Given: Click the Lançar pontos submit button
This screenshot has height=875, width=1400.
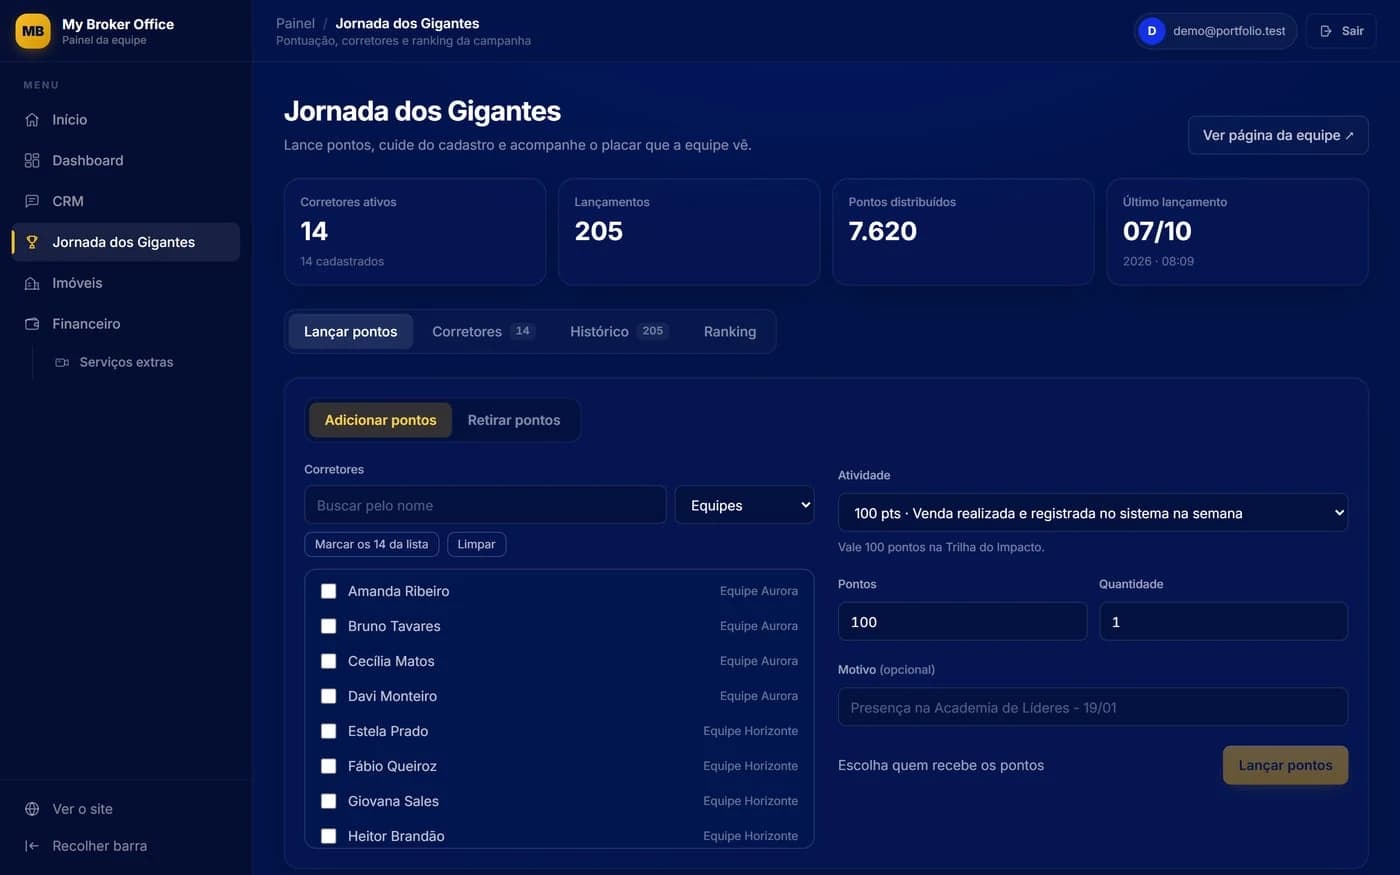Looking at the screenshot, I should (1285, 766).
